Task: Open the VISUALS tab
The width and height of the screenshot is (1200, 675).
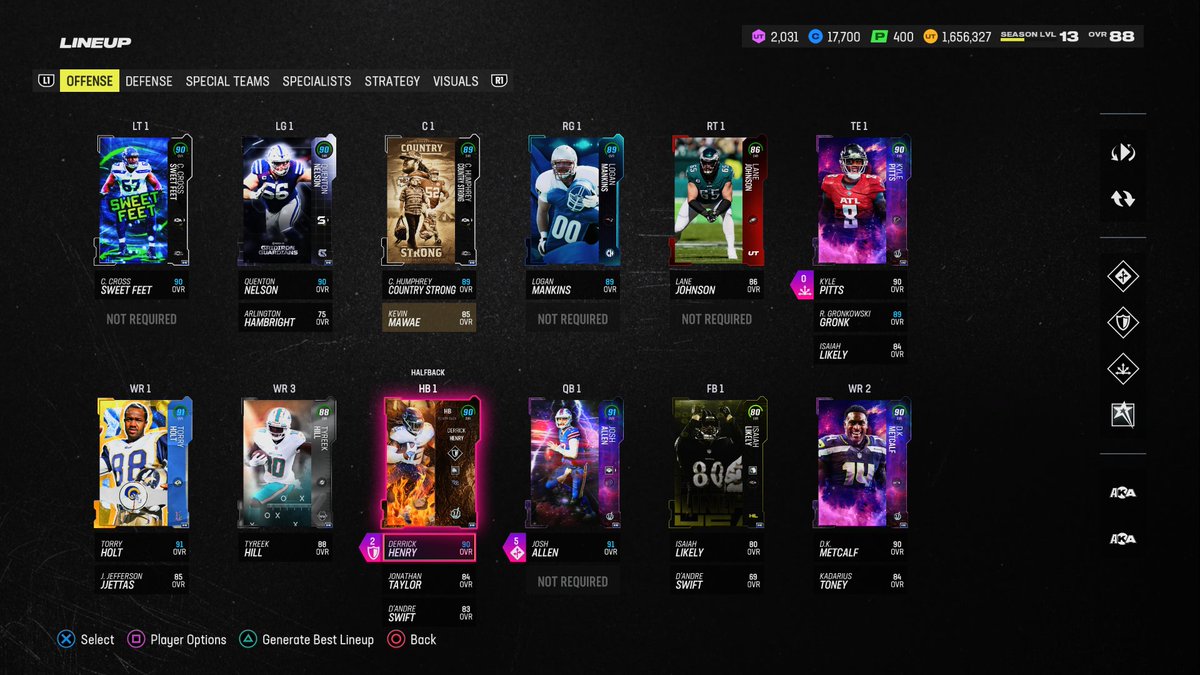Action: (x=455, y=81)
